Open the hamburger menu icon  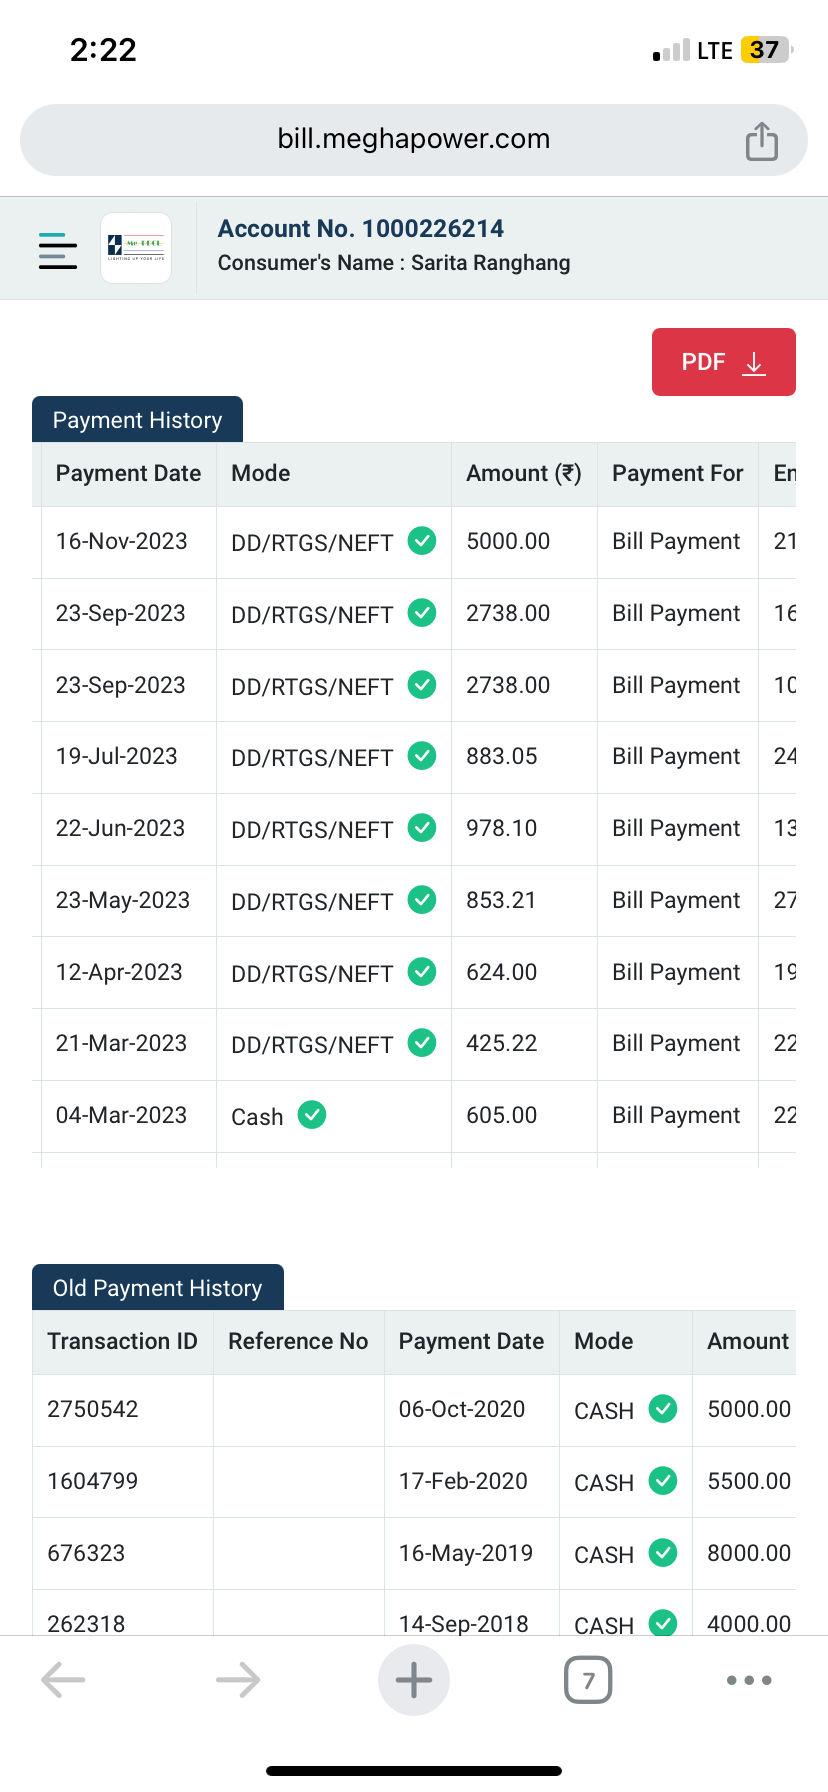click(x=58, y=250)
